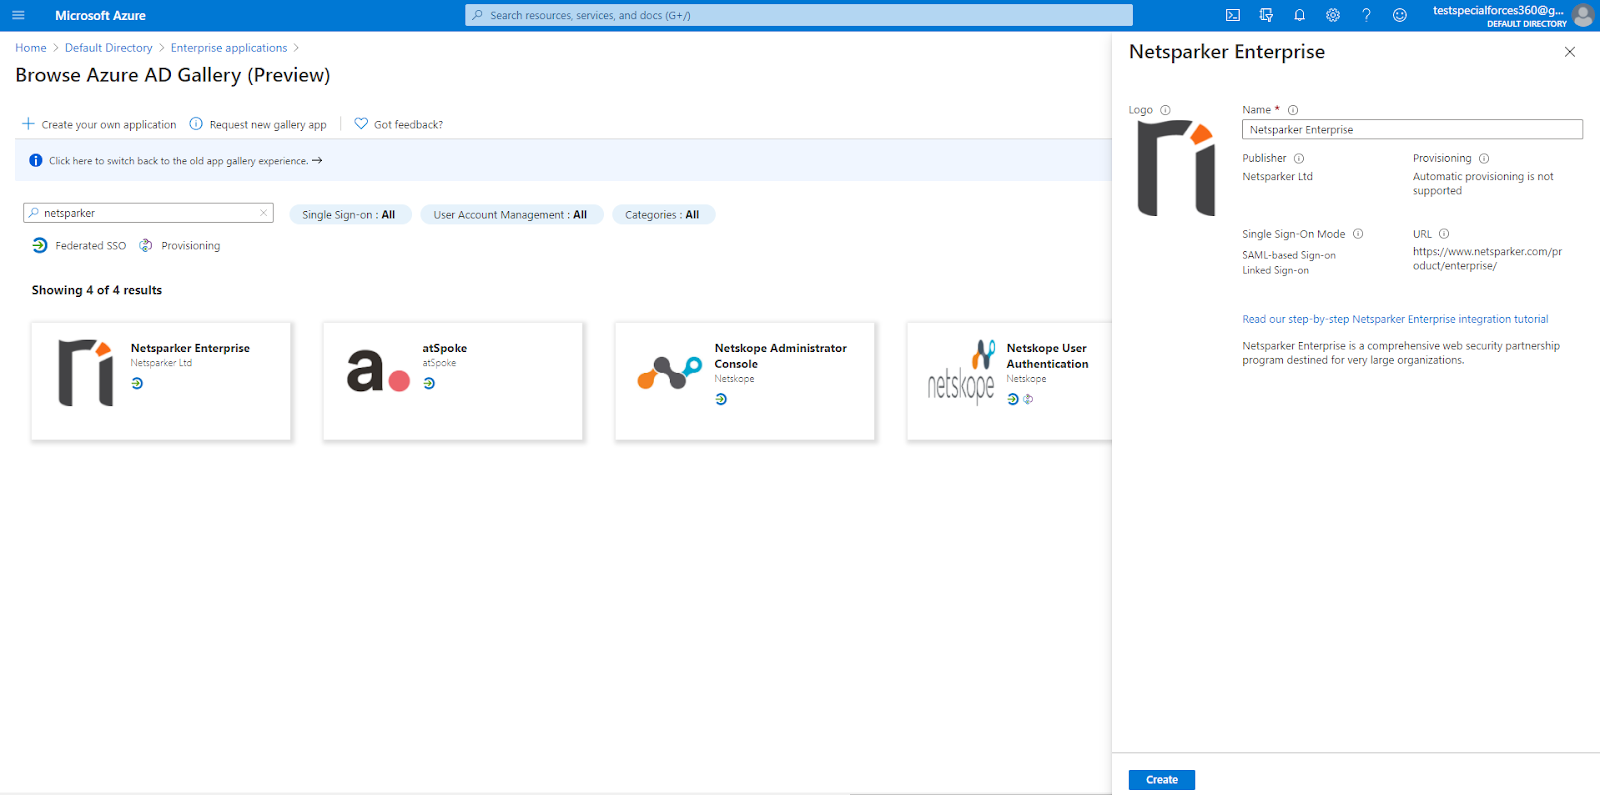Select the Netskope Administrator Console tile
This screenshot has height=795, width=1600.
click(744, 380)
